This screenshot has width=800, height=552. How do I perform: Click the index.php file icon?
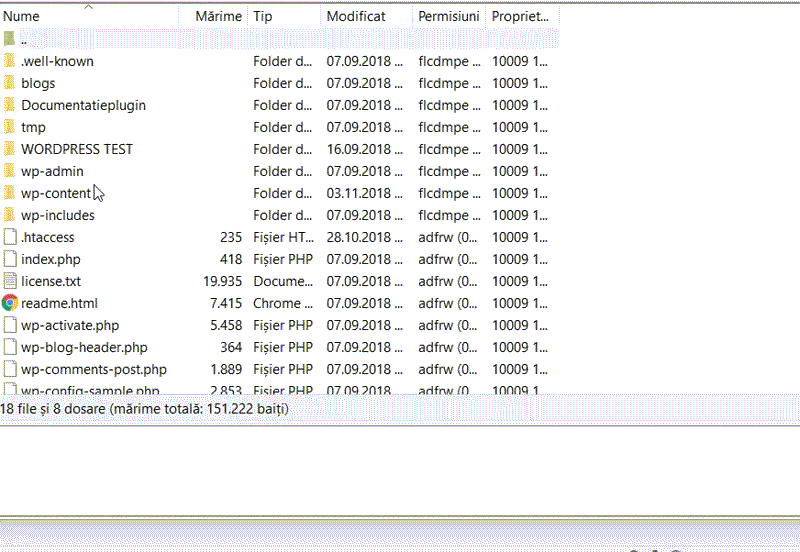(x=10, y=259)
